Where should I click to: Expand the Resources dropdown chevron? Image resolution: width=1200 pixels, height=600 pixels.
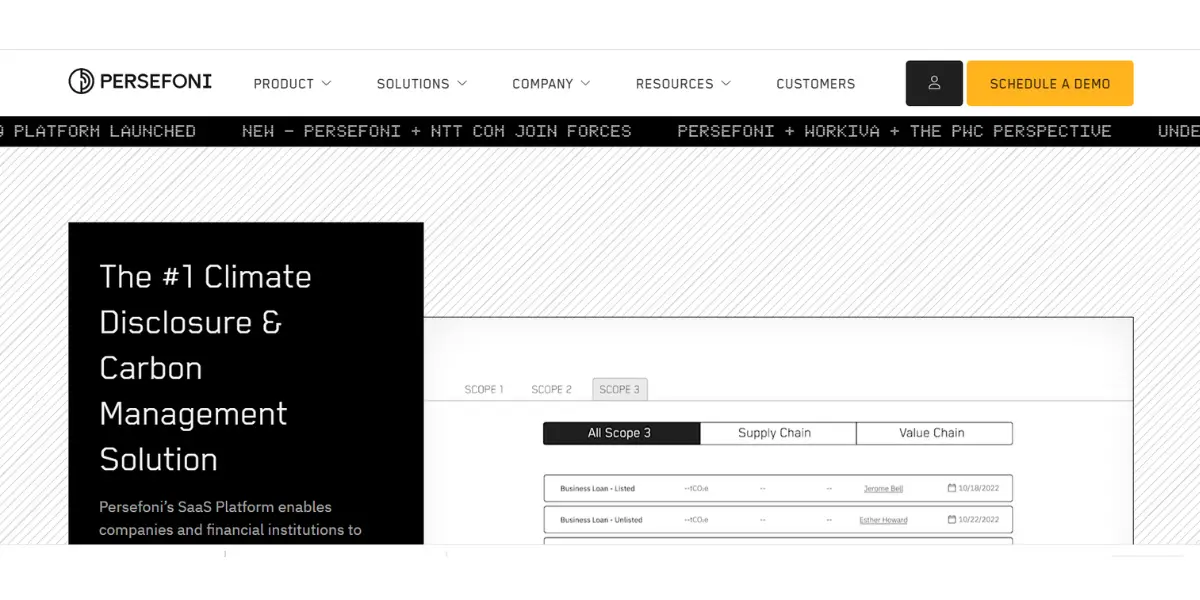(x=726, y=84)
